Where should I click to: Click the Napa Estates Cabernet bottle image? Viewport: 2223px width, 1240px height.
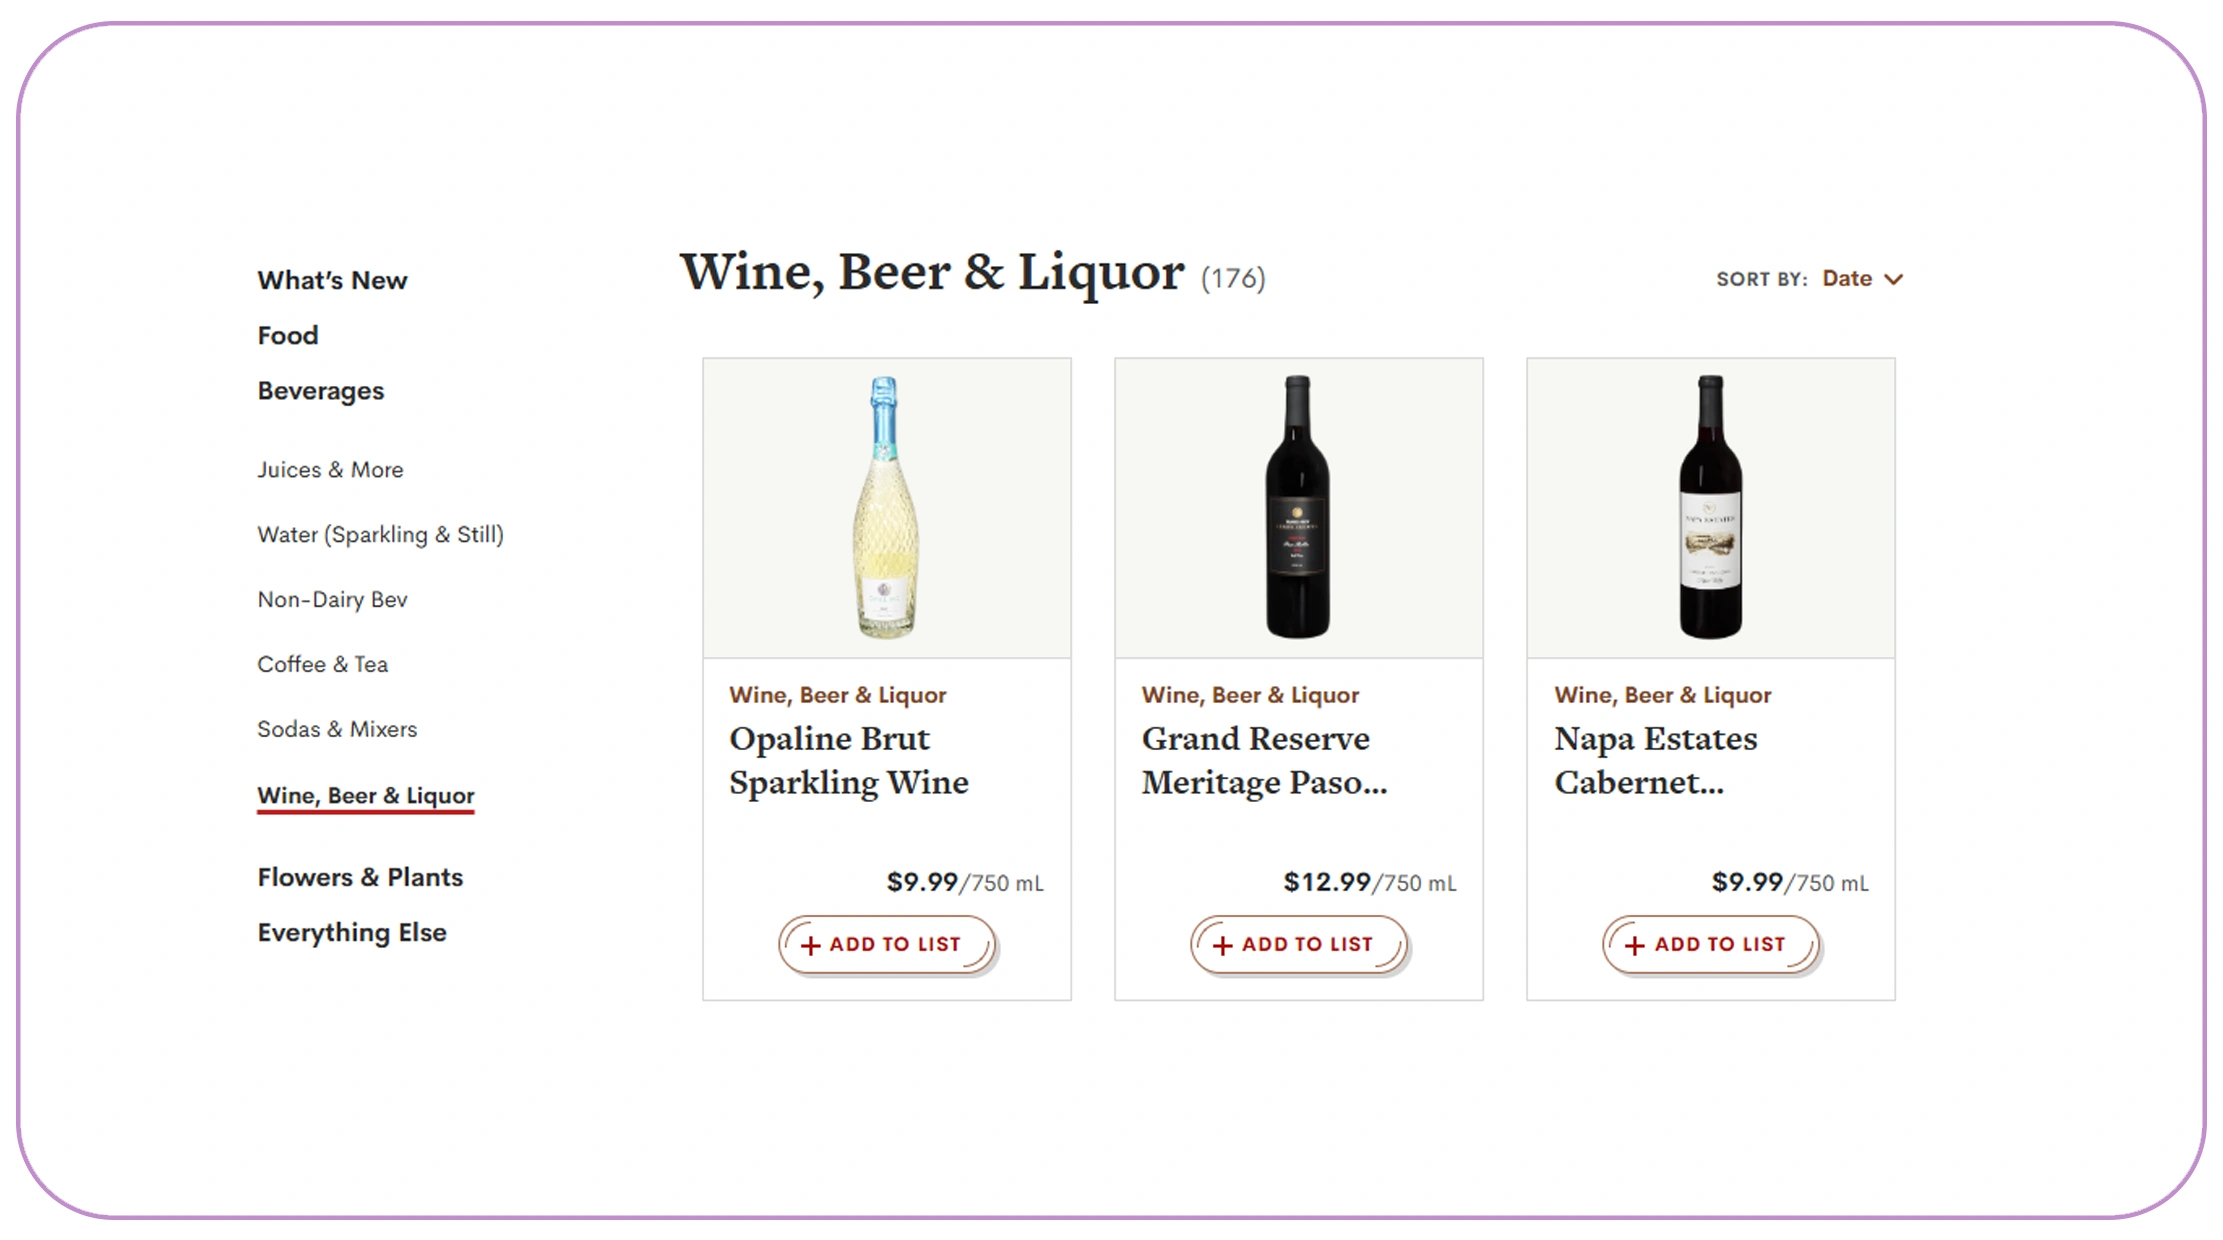tap(1710, 507)
